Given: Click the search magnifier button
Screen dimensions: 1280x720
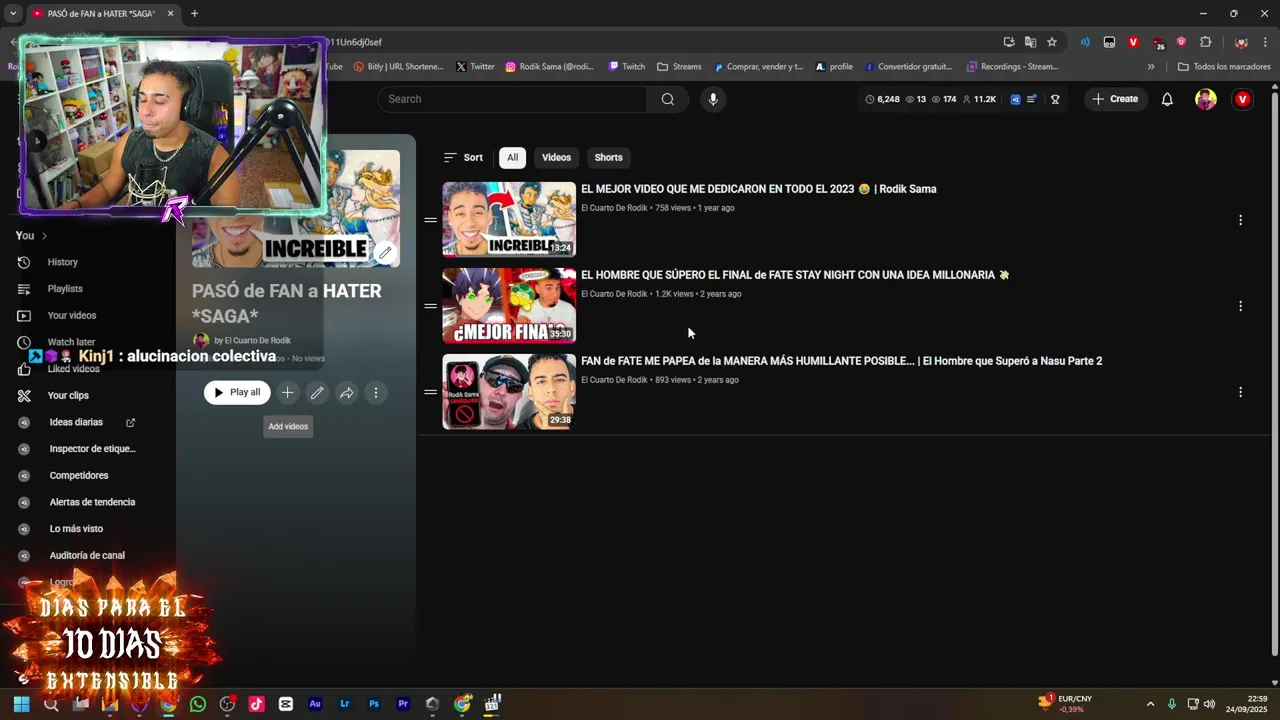Looking at the screenshot, I should tap(668, 99).
